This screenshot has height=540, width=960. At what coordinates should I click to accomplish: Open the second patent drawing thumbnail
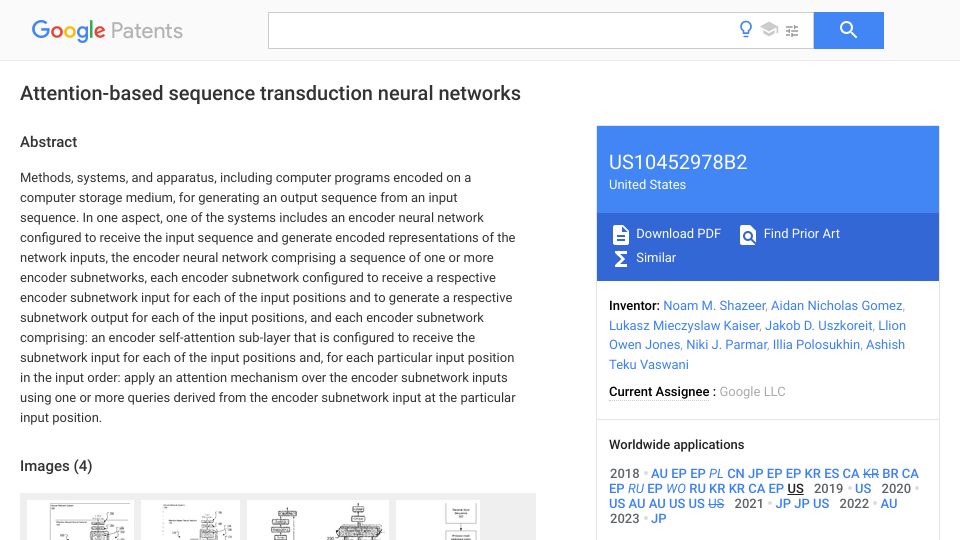(190, 520)
